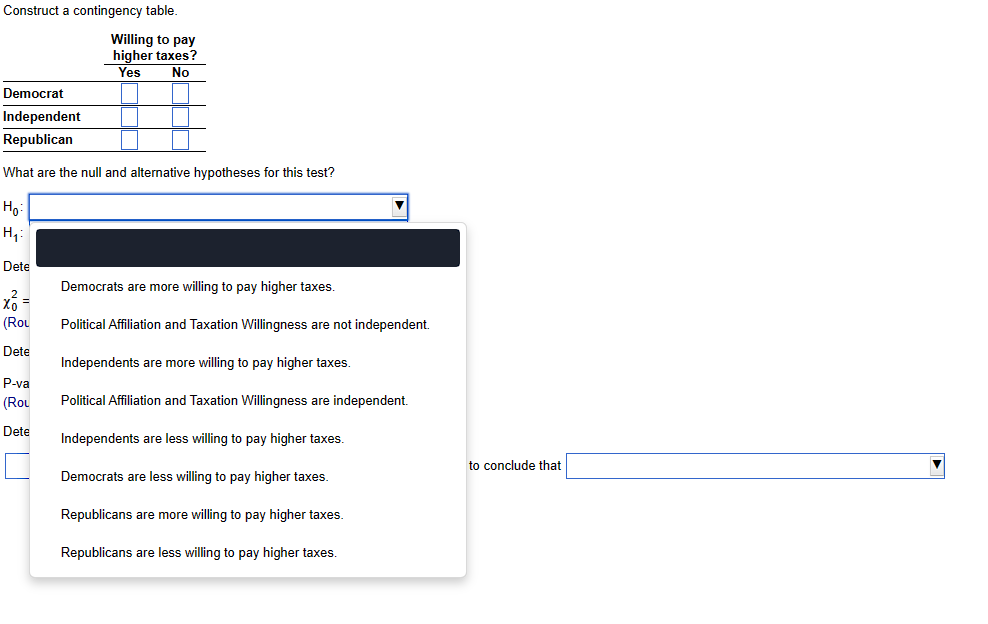Image resolution: width=988 pixels, height=624 pixels.
Task: Click the Independent No count box
Action: coord(179,116)
